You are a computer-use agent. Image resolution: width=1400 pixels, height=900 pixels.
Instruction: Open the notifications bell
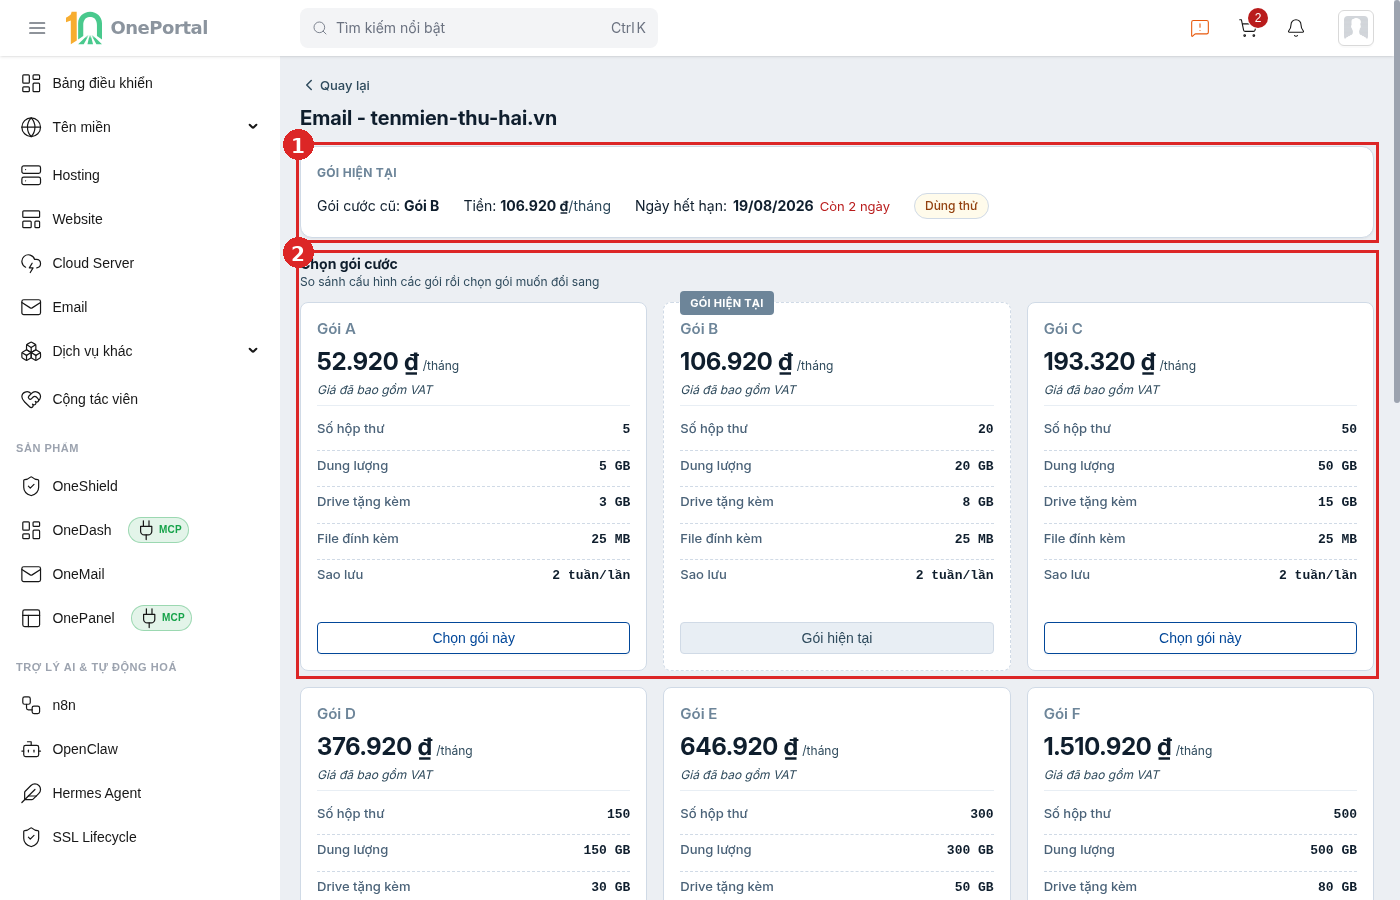coord(1296,28)
